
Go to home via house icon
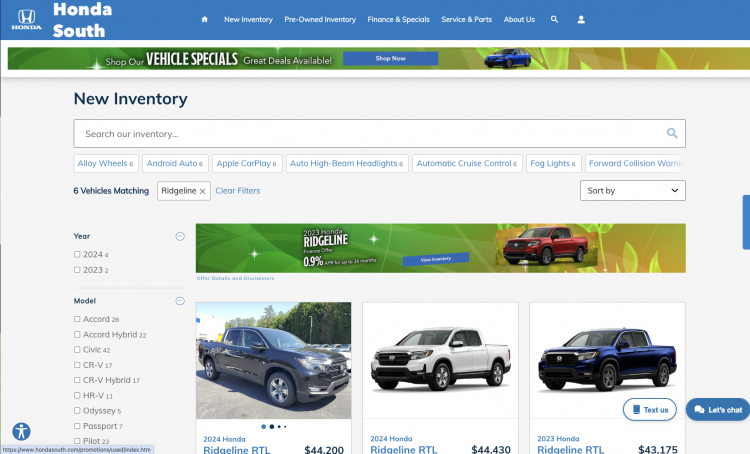(205, 20)
